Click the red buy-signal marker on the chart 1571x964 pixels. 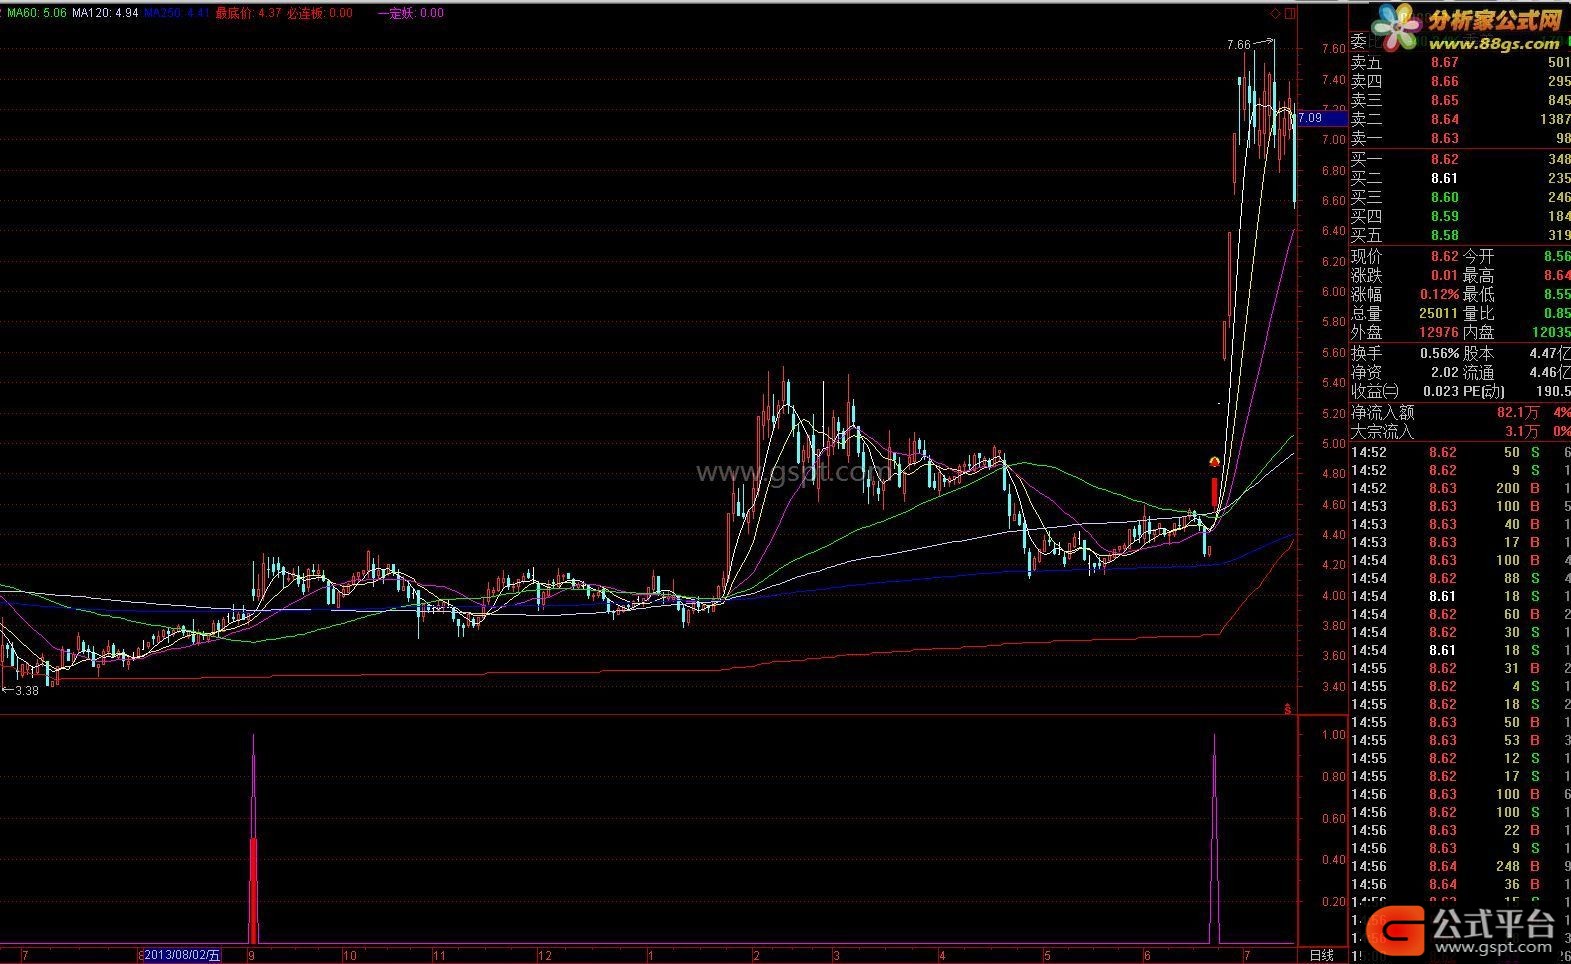(1214, 462)
